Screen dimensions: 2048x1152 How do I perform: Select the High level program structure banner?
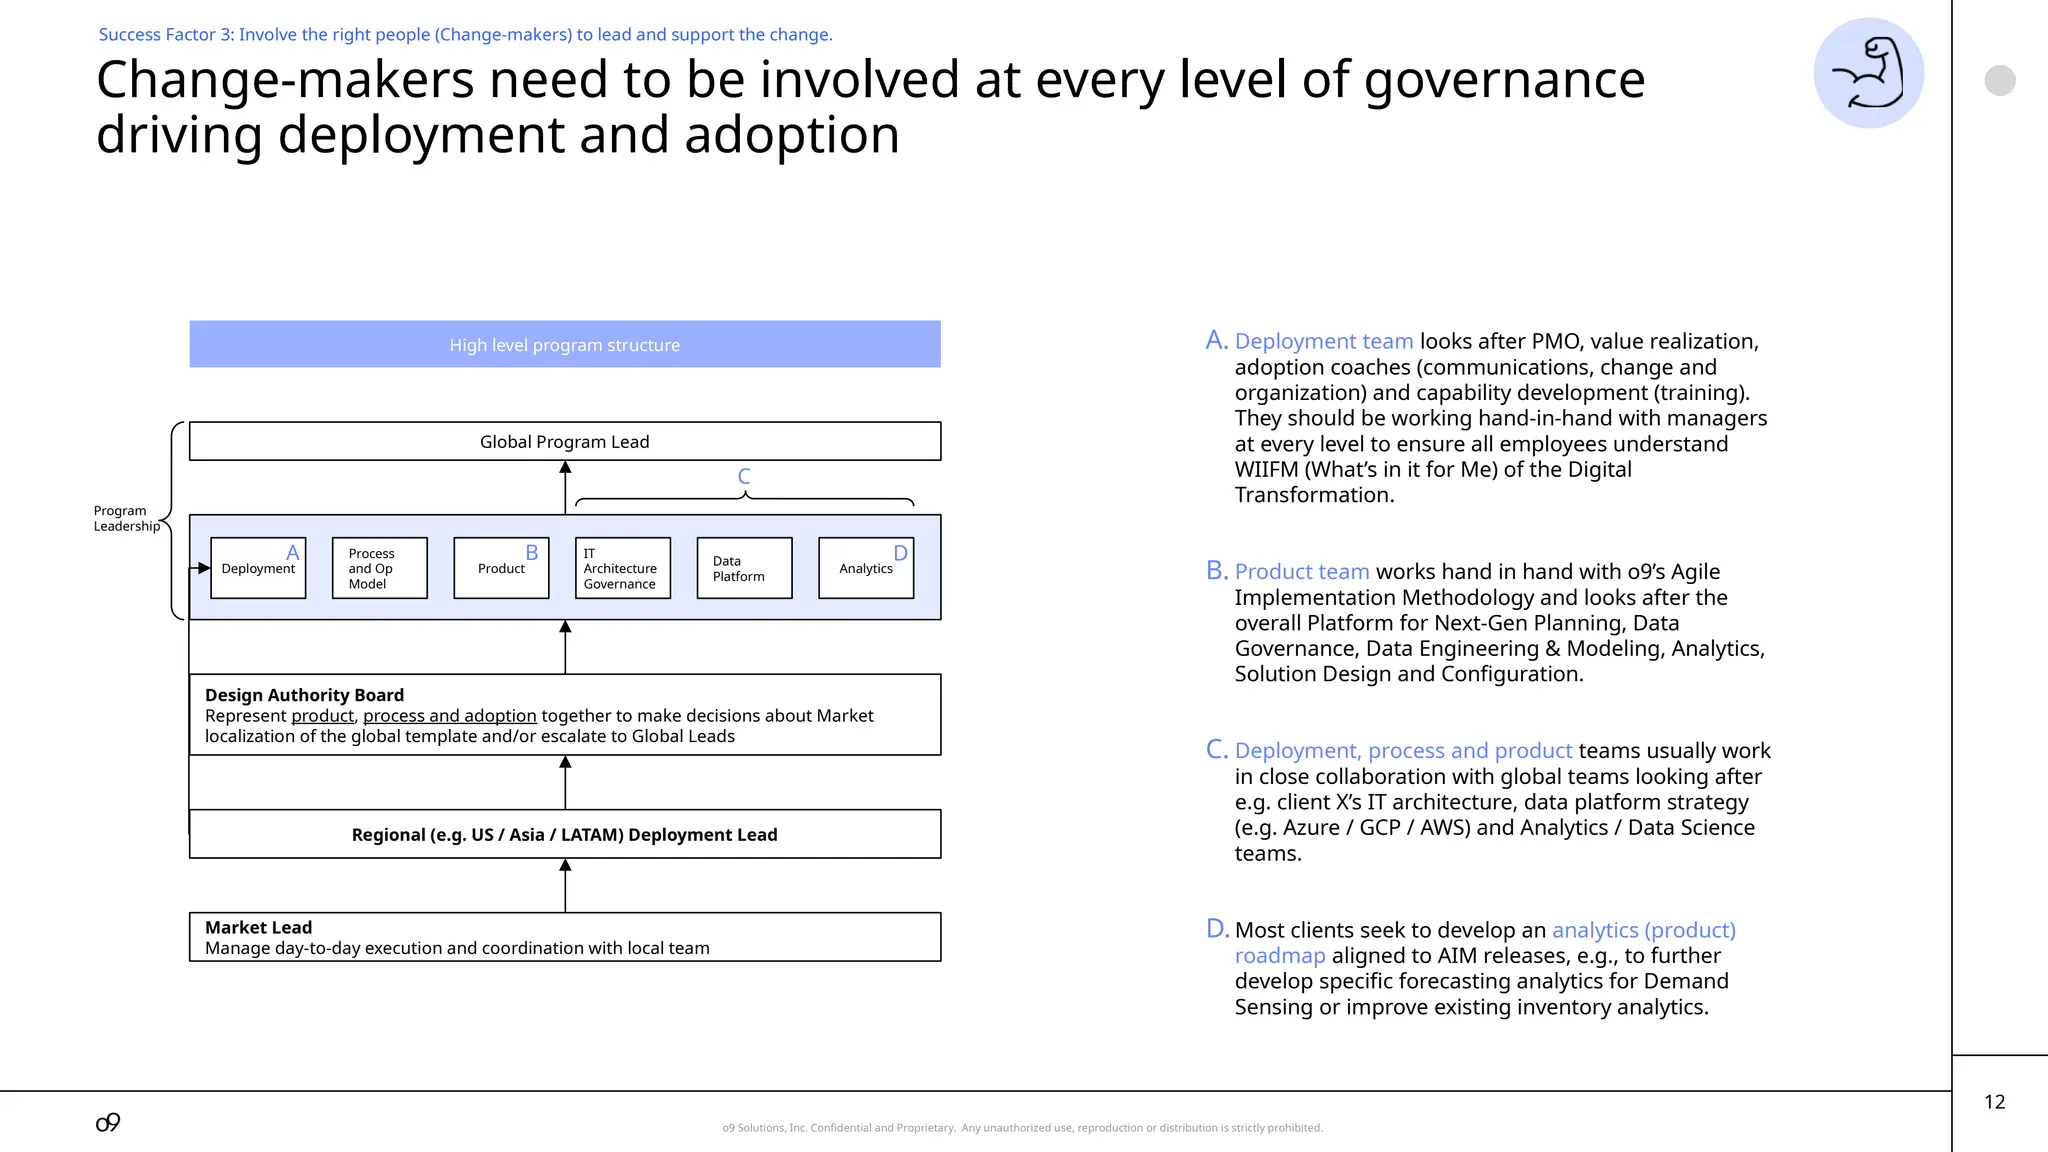[564, 344]
